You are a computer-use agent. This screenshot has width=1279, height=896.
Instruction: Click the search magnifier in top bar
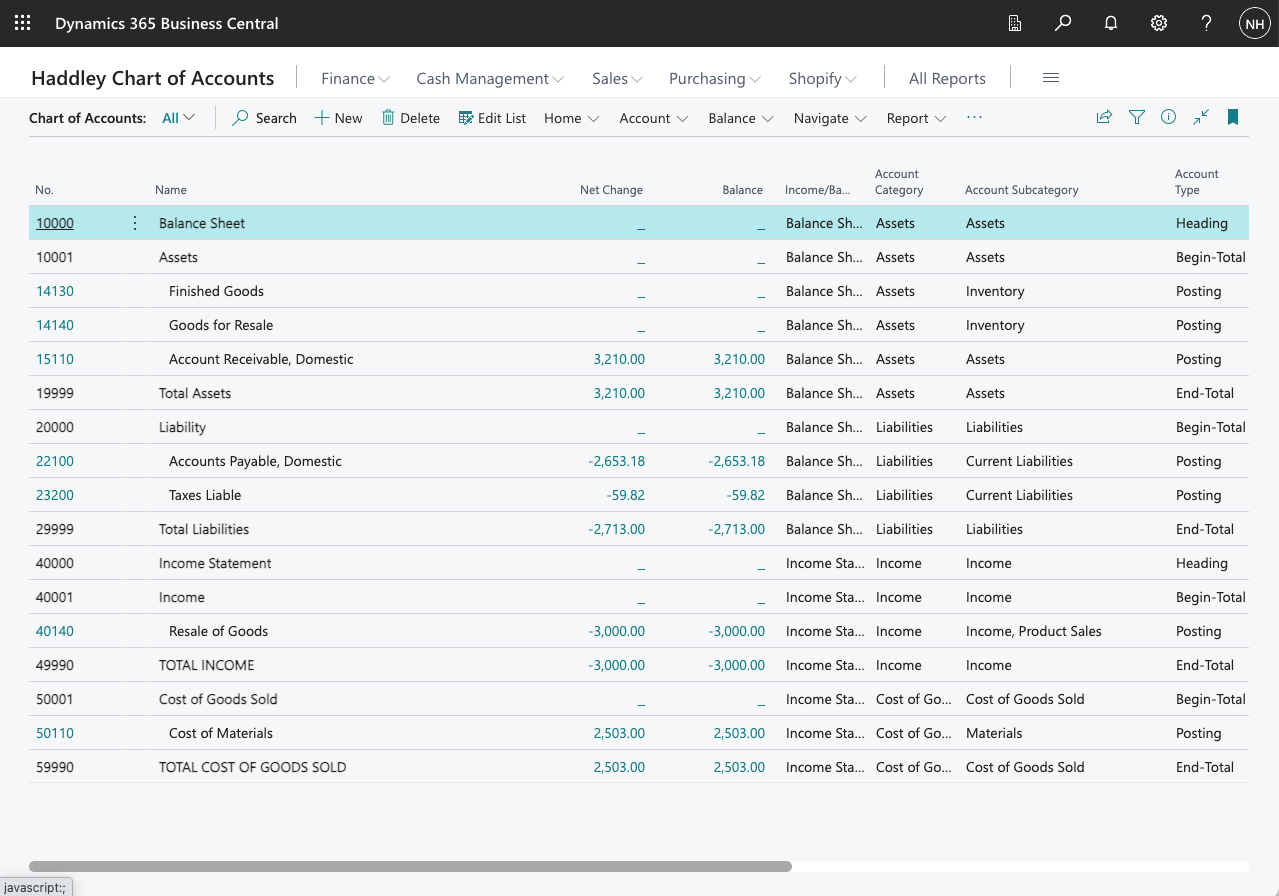tap(1063, 23)
